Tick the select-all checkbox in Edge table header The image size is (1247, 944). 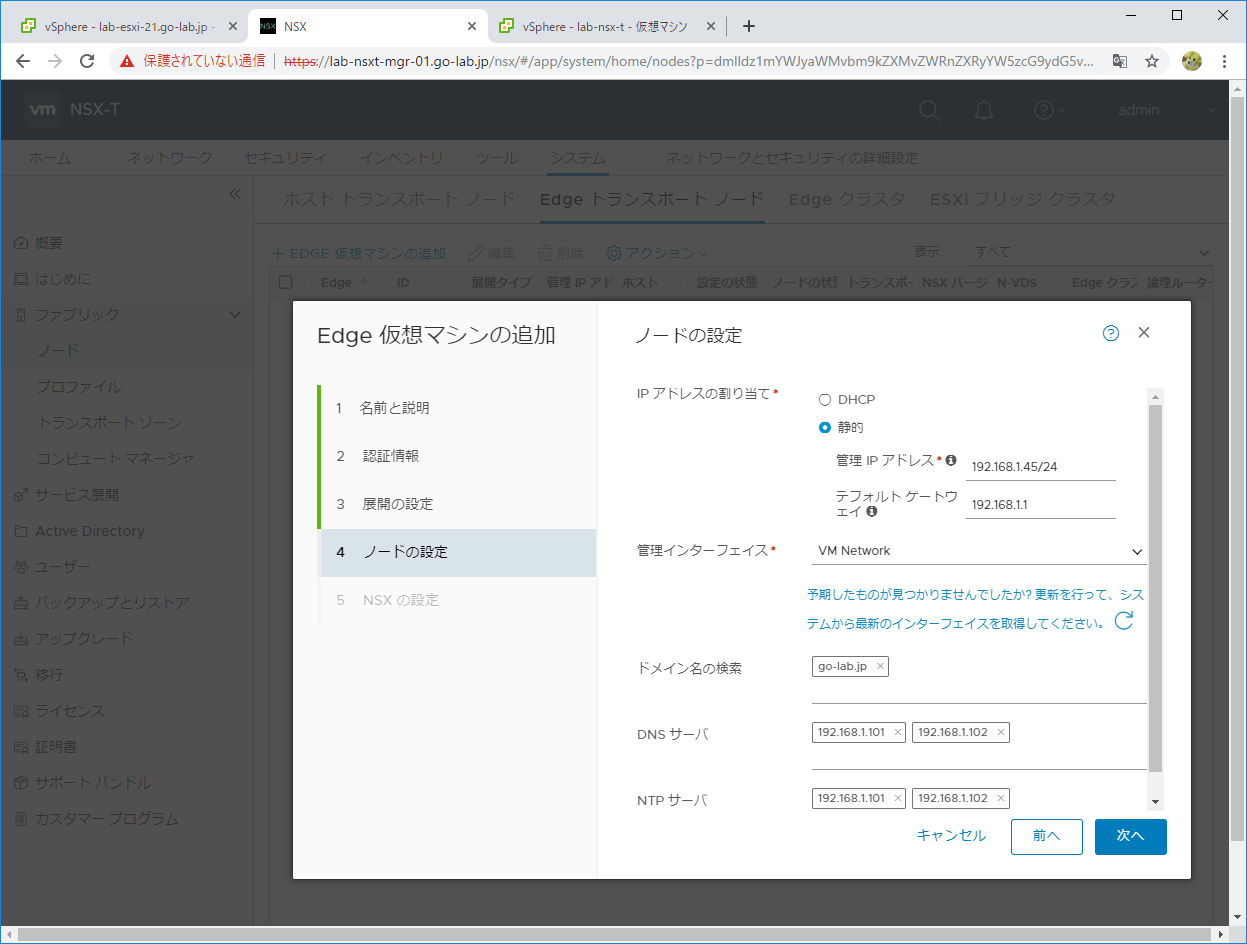(x=286, y=283)
